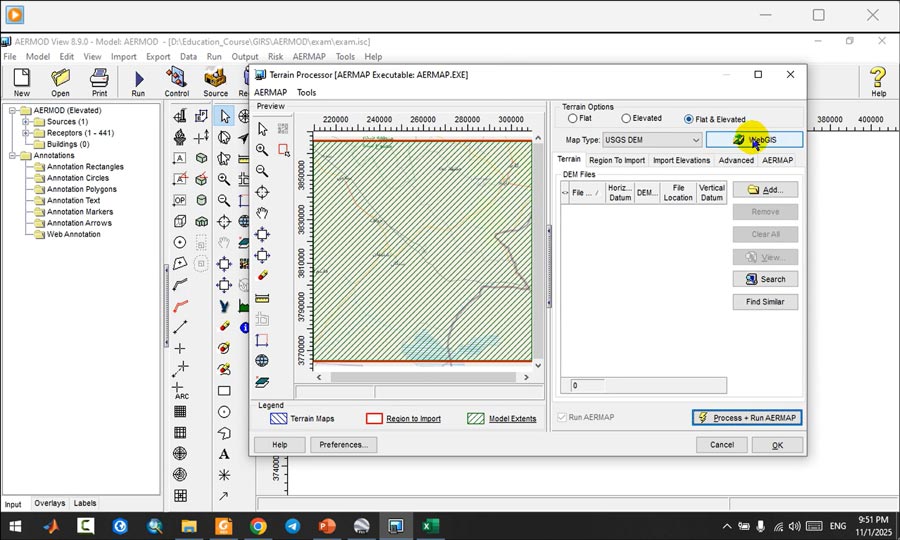
Task: Click the globe icon in Preview toolbar
Action: click(x=262, y=361)
